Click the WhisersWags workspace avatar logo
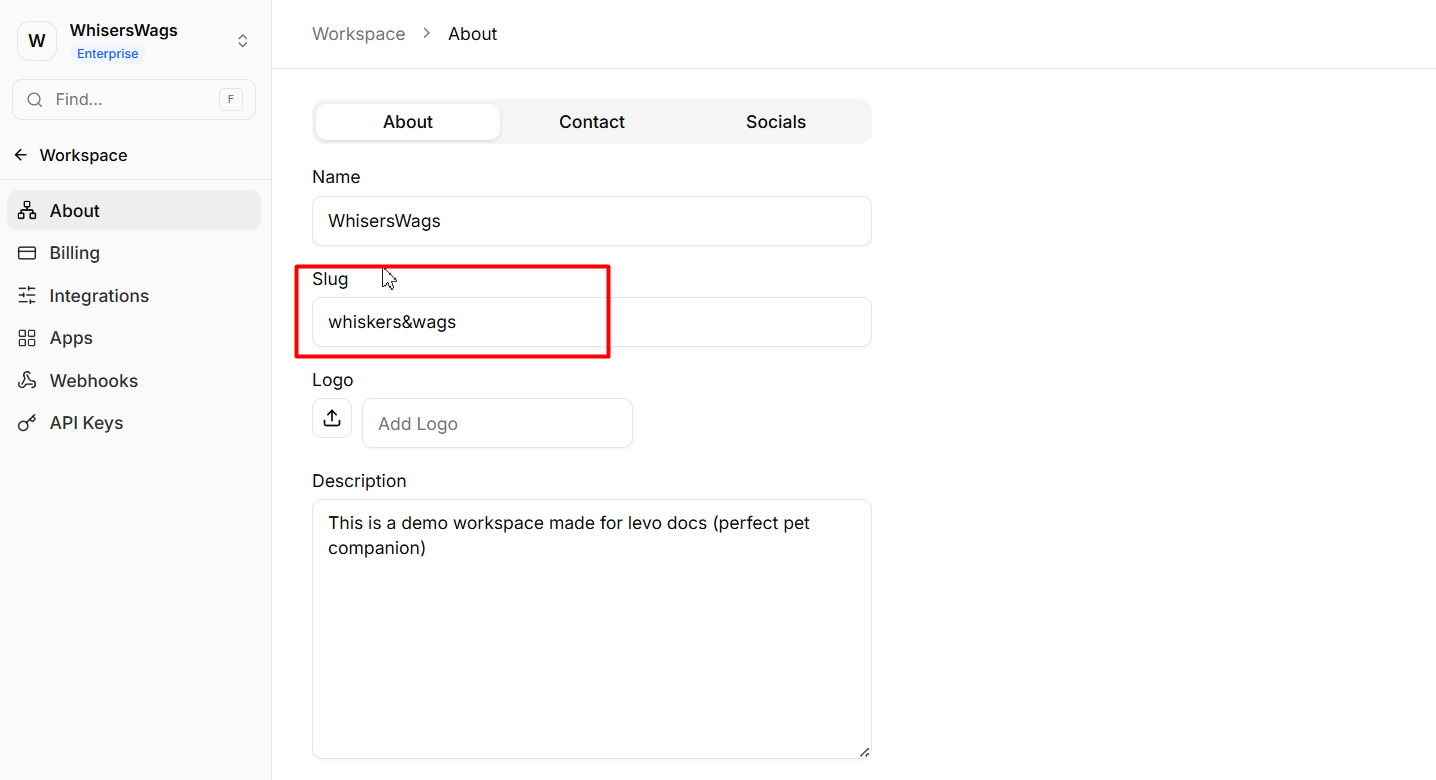 (x=37, y=41)
